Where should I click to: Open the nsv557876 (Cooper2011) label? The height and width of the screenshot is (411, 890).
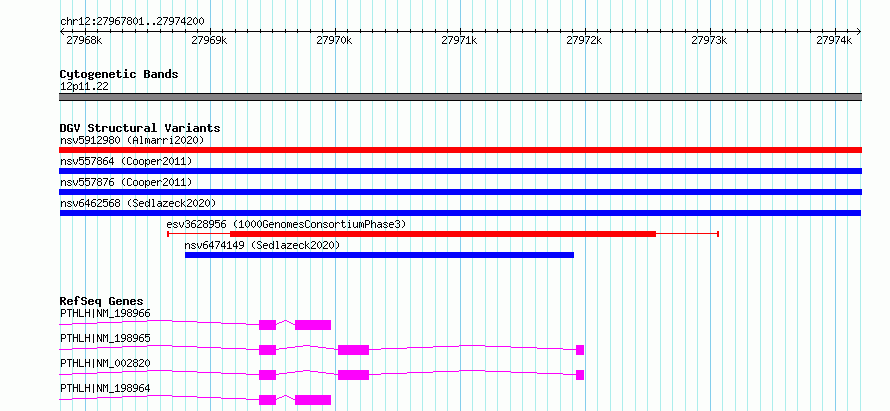[x=126, y=182]
